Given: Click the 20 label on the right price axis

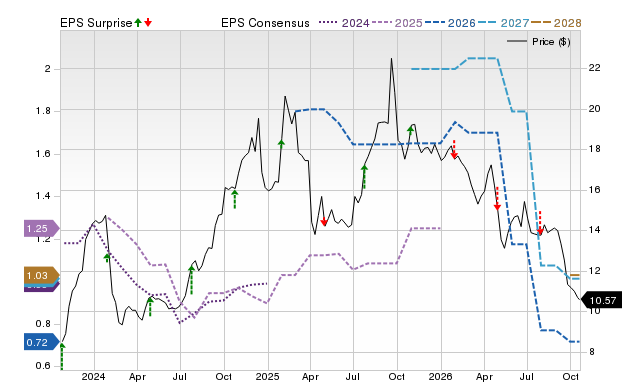Looking at the screenshot, I should (595, 109).
